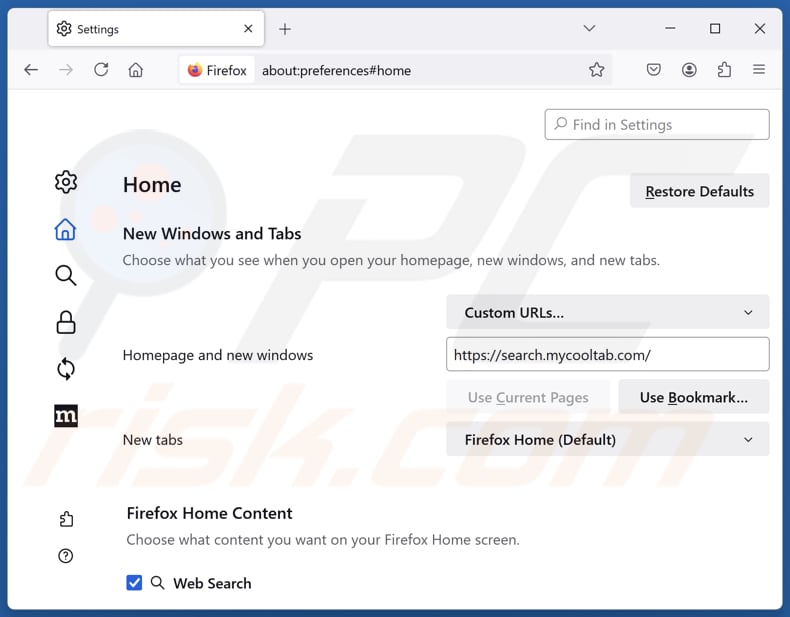Viewport: 790px width, 617px height.
Task: Click the homepage URL field search.mycooltab.com
Action: 608,355
